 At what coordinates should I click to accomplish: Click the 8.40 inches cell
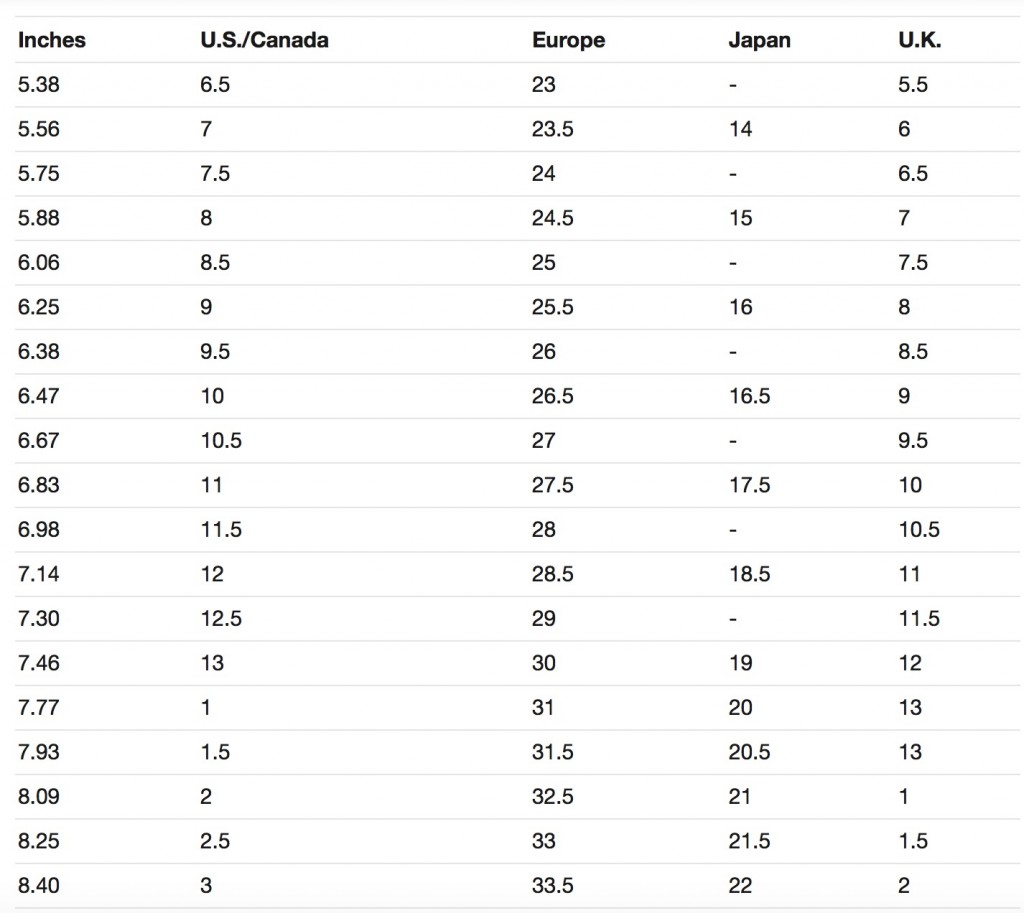[39, 885]
